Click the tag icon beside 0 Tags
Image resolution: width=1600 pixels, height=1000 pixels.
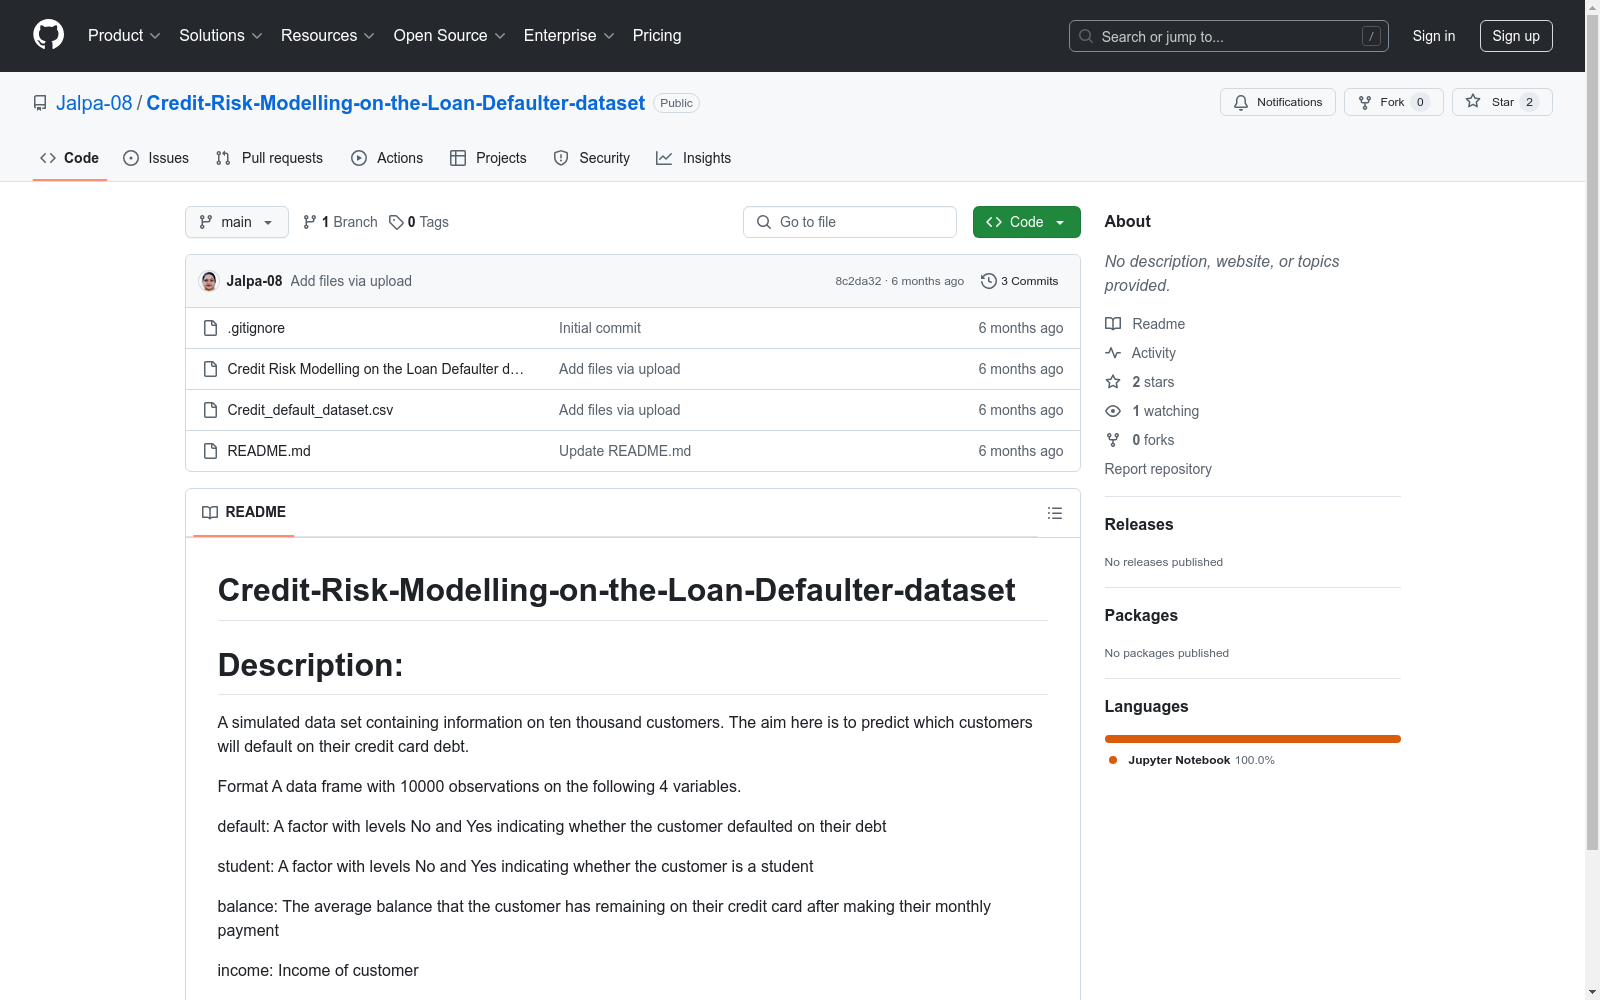click(x=396, y=222)
